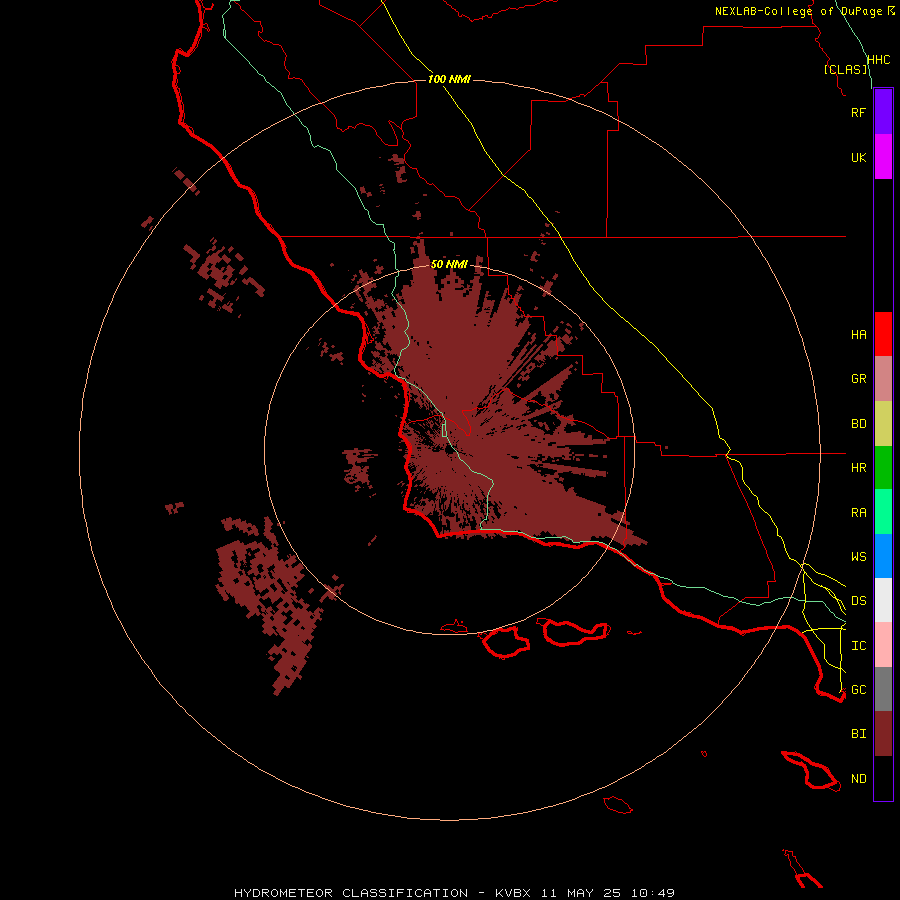Click the GR legend label
Viewport: 900px width, 900px height.
858,379
